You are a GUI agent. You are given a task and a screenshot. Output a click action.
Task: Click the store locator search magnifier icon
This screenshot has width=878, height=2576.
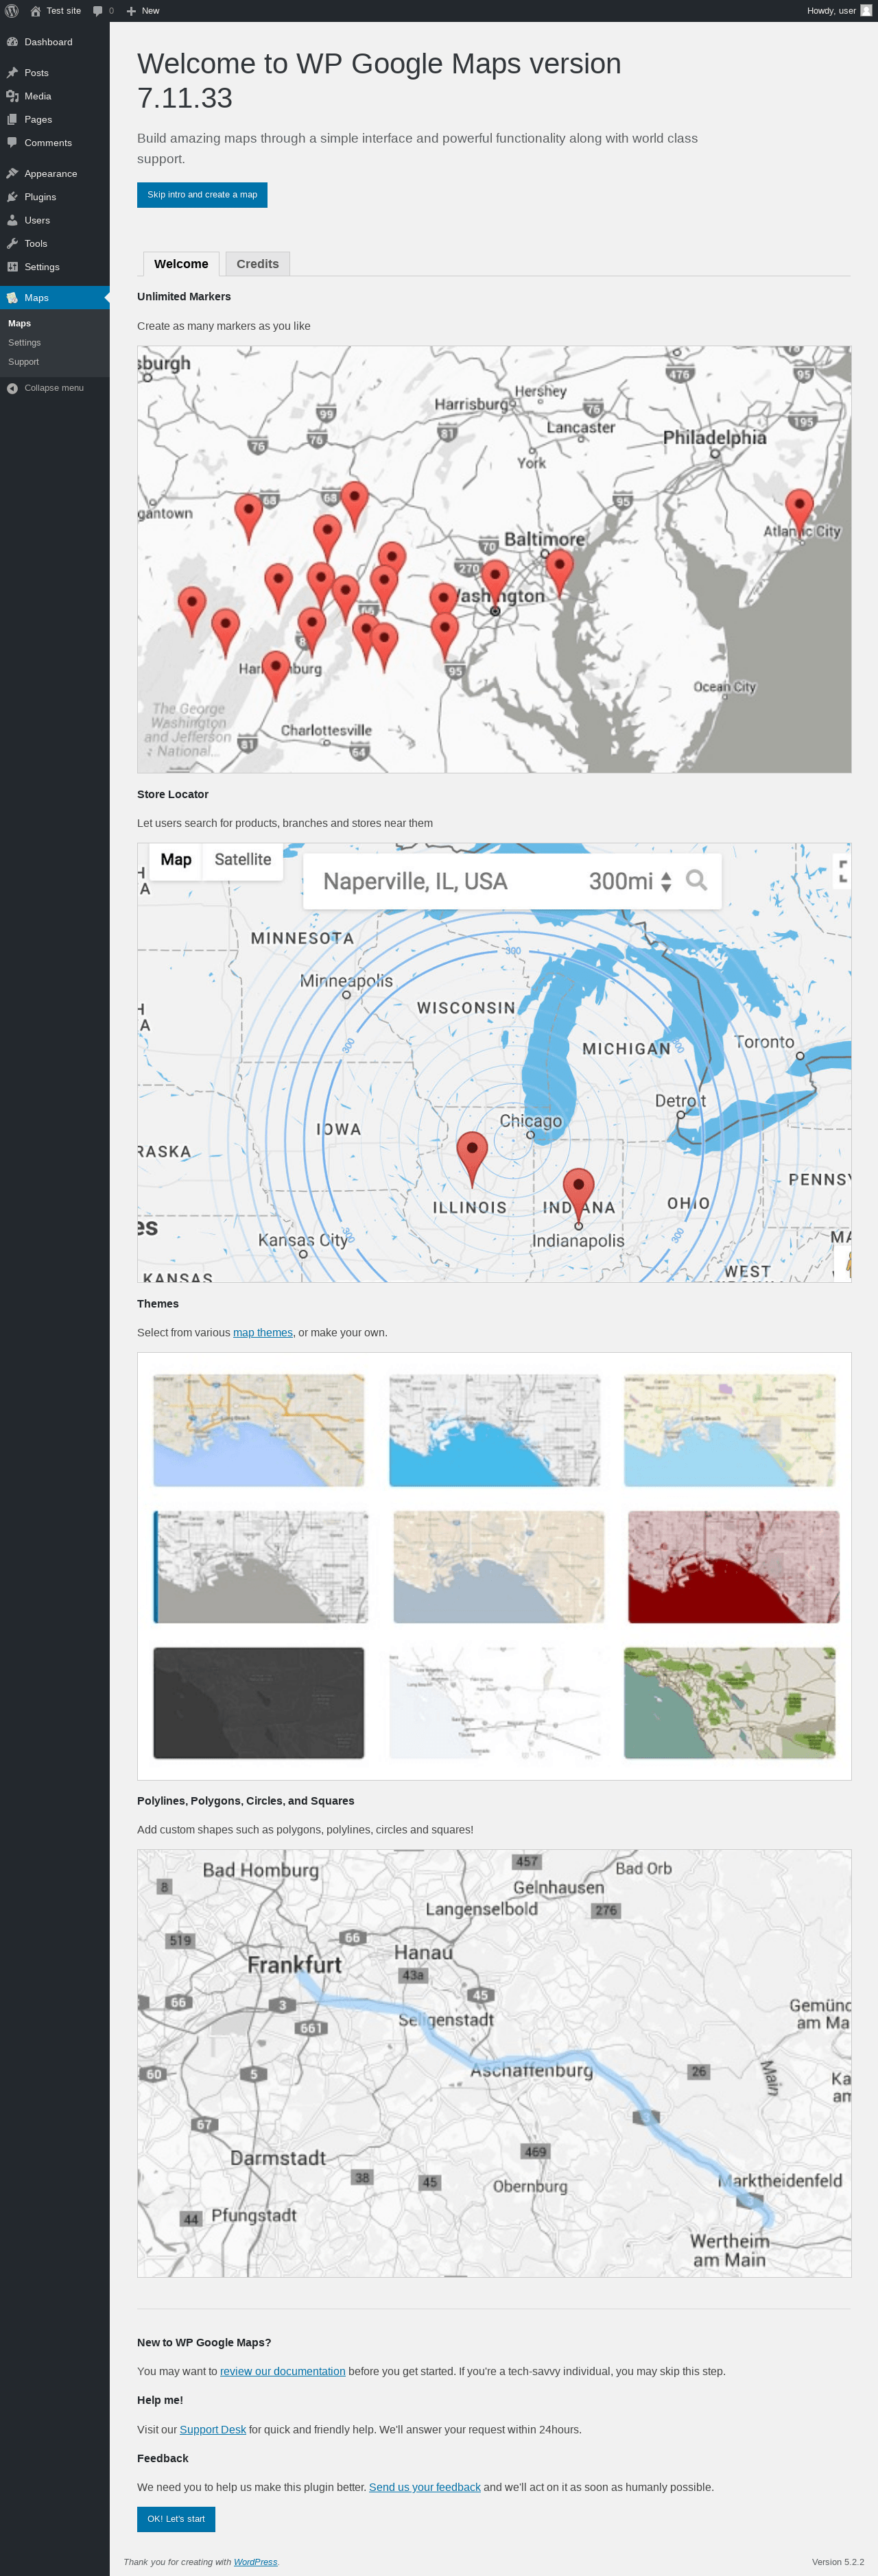(696, 880)
